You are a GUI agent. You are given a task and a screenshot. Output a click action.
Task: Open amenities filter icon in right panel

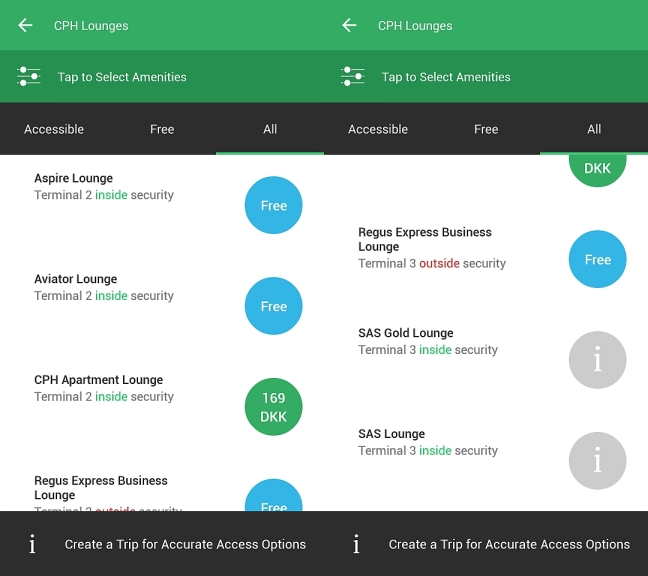coord(353,77)
